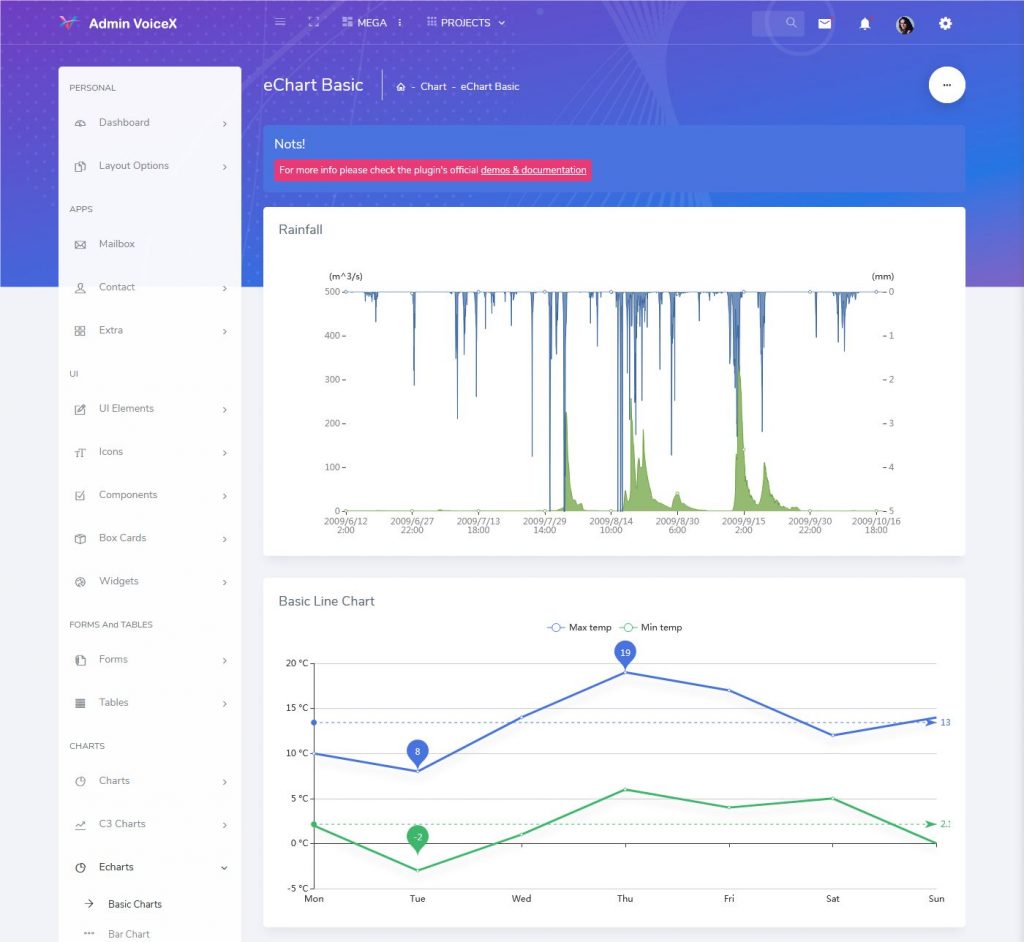This screenshot has width=1024, height=942.
Task: Open the settings gear in the top bar
Action: click(945, 23)
